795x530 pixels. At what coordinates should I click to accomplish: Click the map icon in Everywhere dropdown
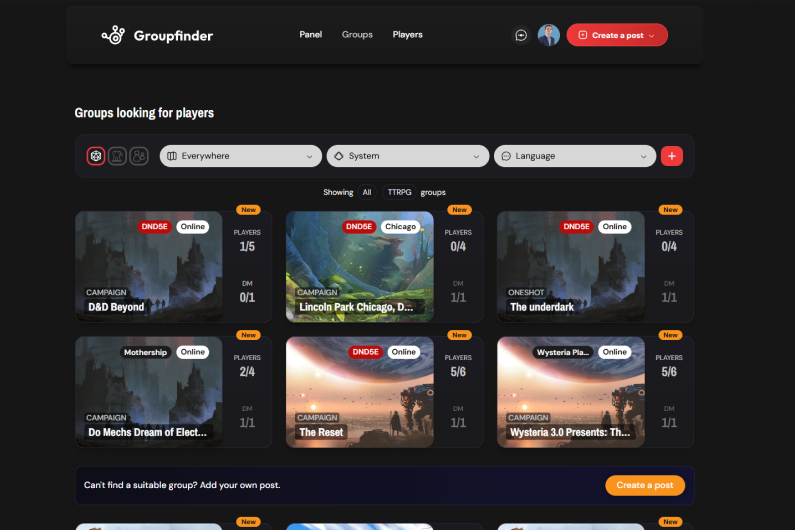point(172,156)
